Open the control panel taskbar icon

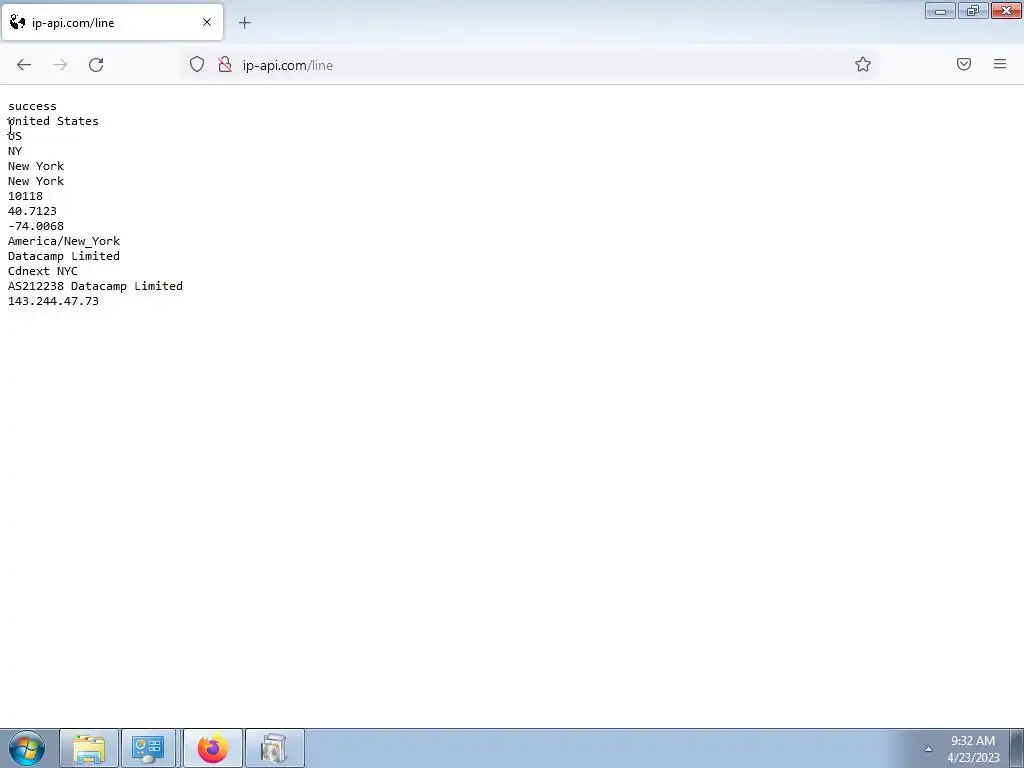pyautogui.click(x=148, y=748)
